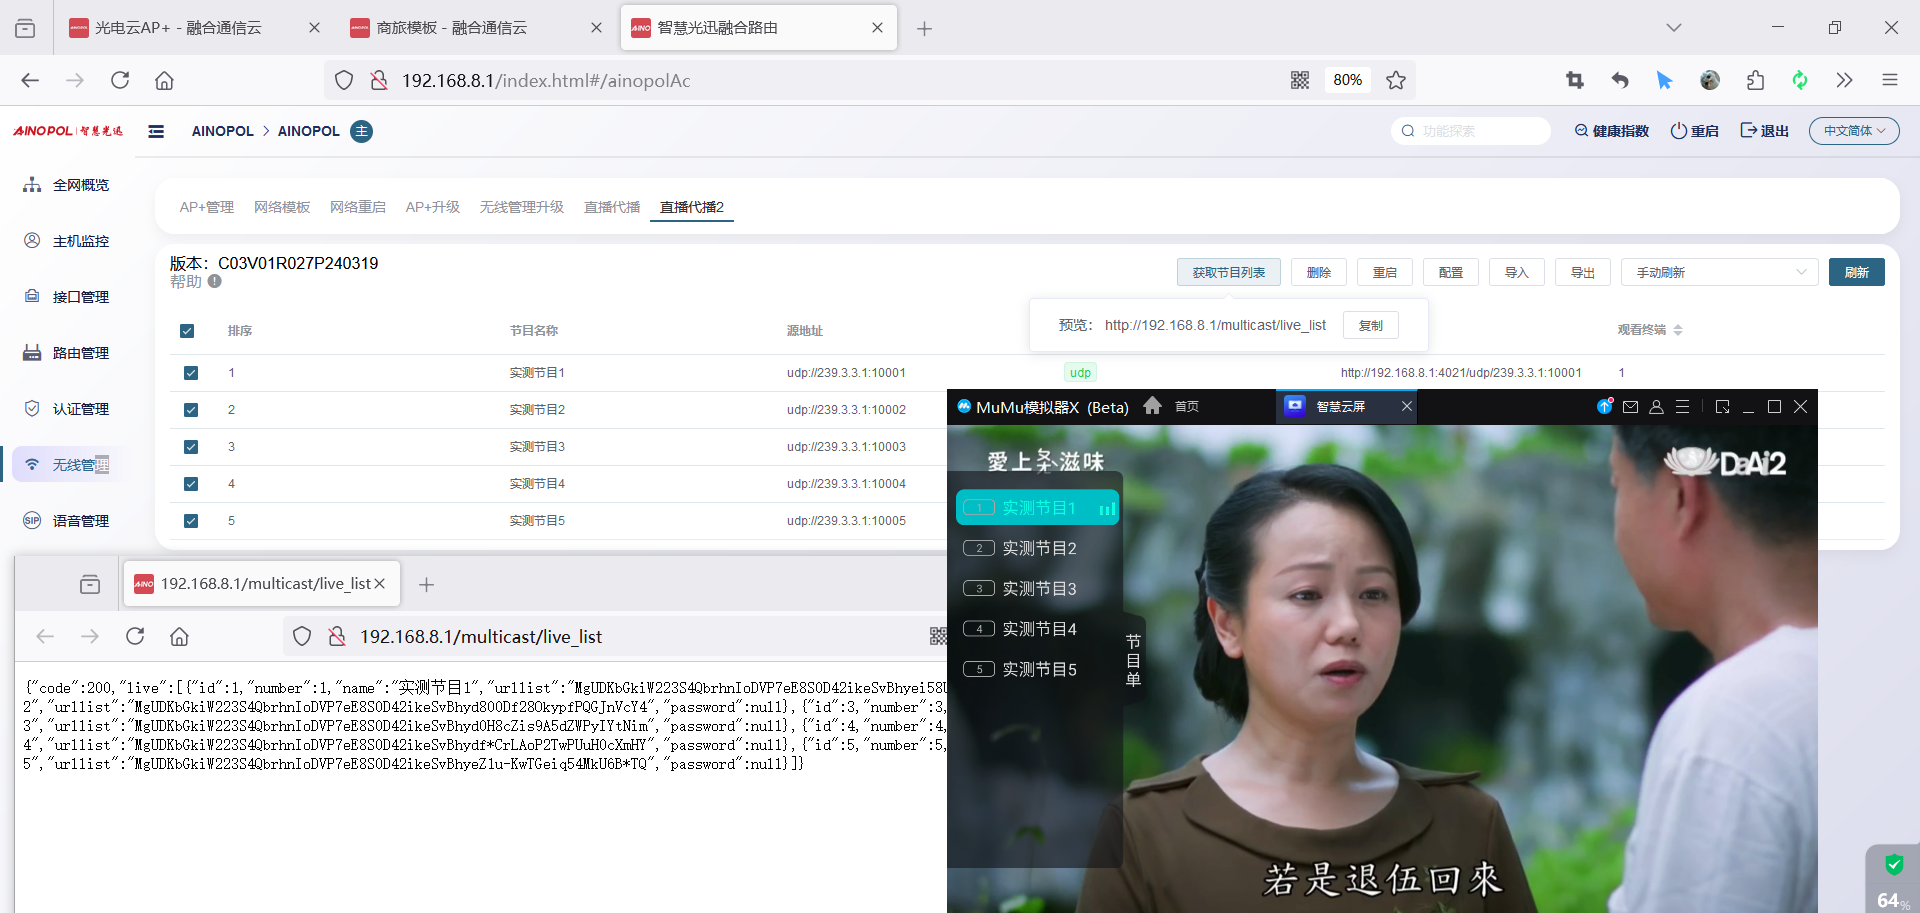Close the 智慧云屏 tab in MuMu
The height and width of the screenshot is (913, 1920).
[x=1406, y=406]
